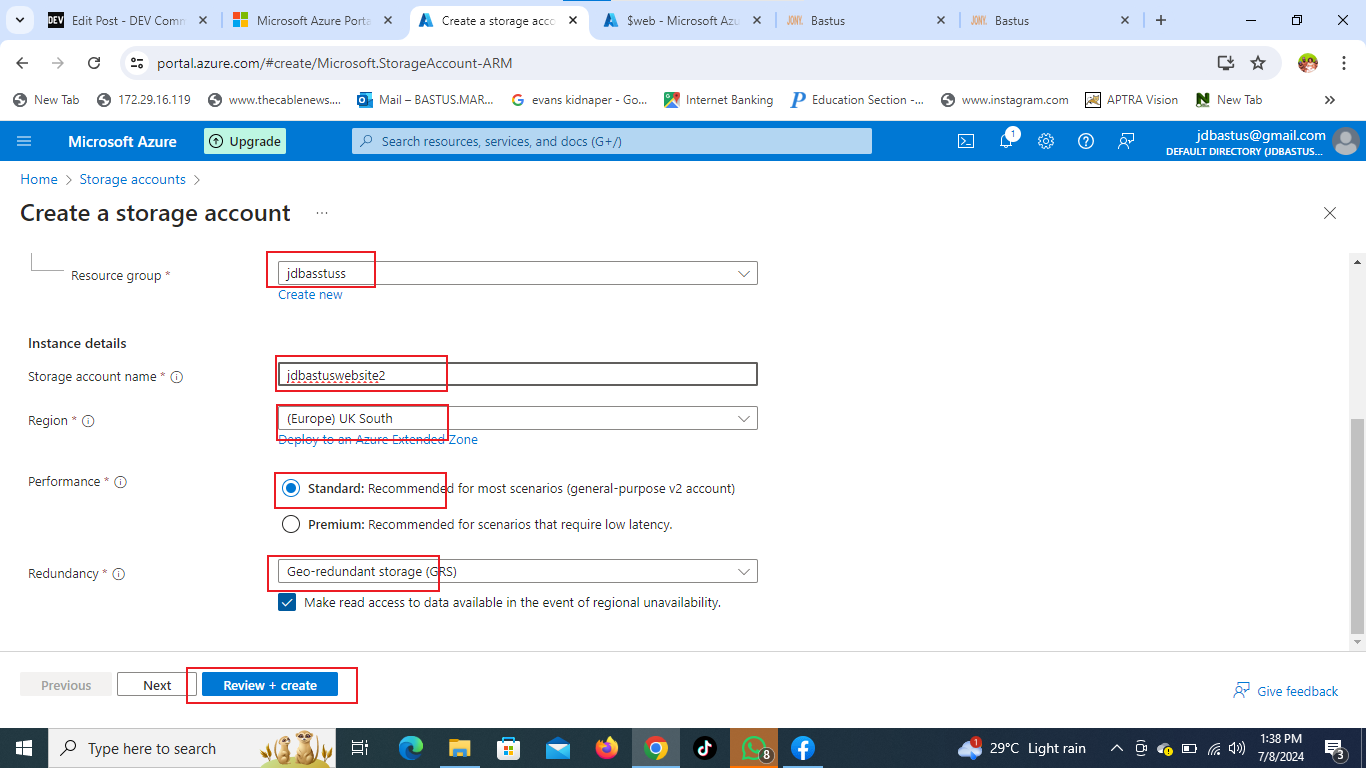Viewport: 1366px width, 768px height.
Task: Launch Microsoft Edge from the taskbar
Action: (x=411, y=748)
